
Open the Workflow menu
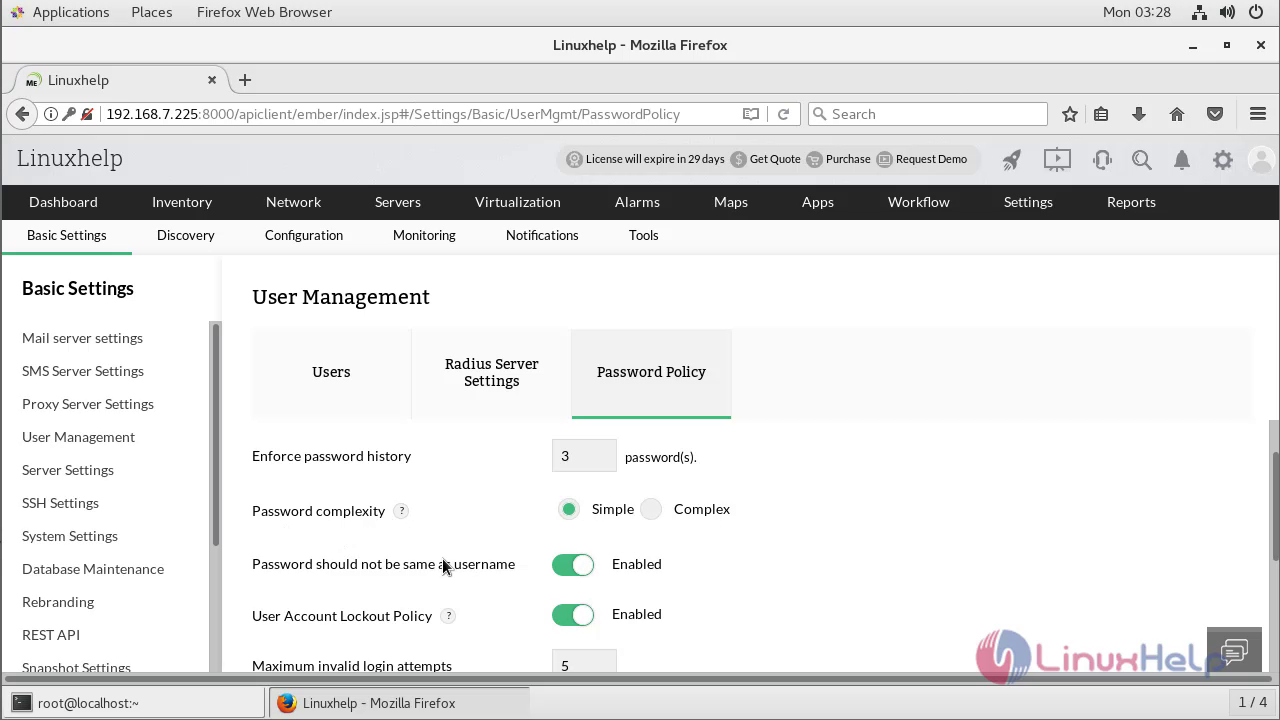[919, 202]
